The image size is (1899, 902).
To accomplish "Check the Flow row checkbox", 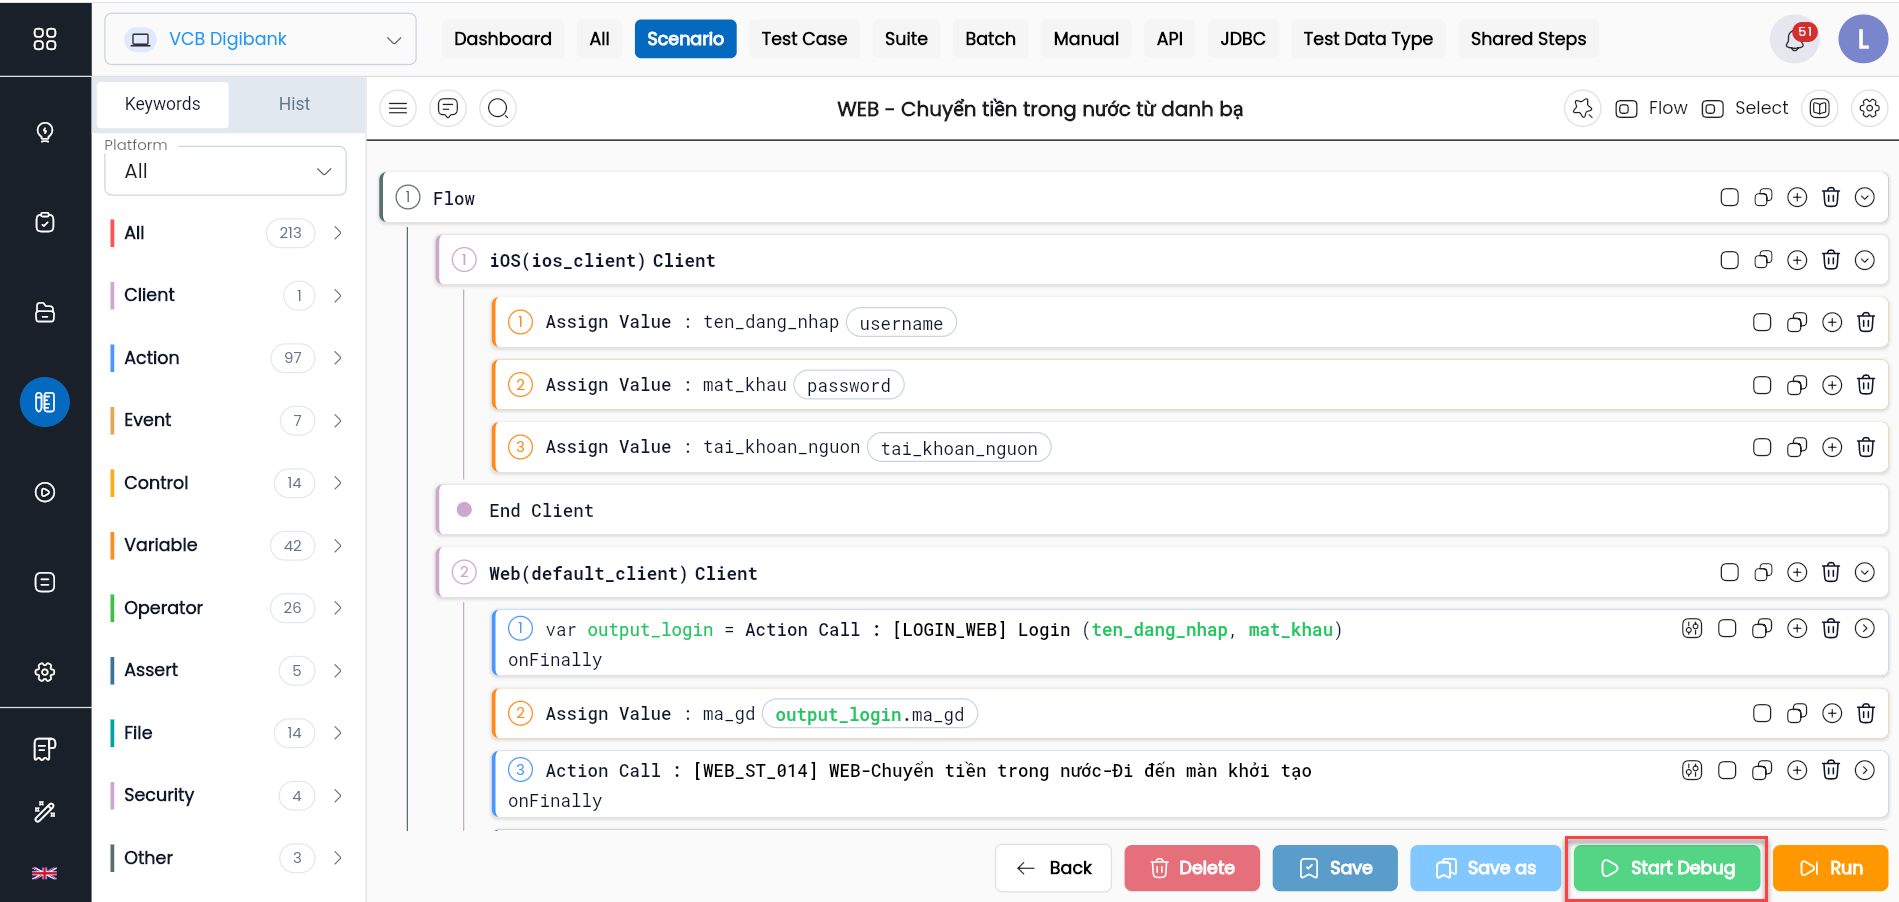I will coord(1729,197).
